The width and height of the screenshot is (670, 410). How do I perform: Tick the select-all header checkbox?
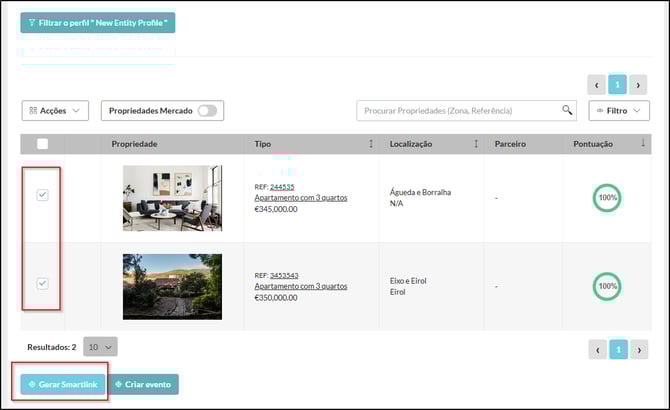pyautogui.click(x=42, y=144)
